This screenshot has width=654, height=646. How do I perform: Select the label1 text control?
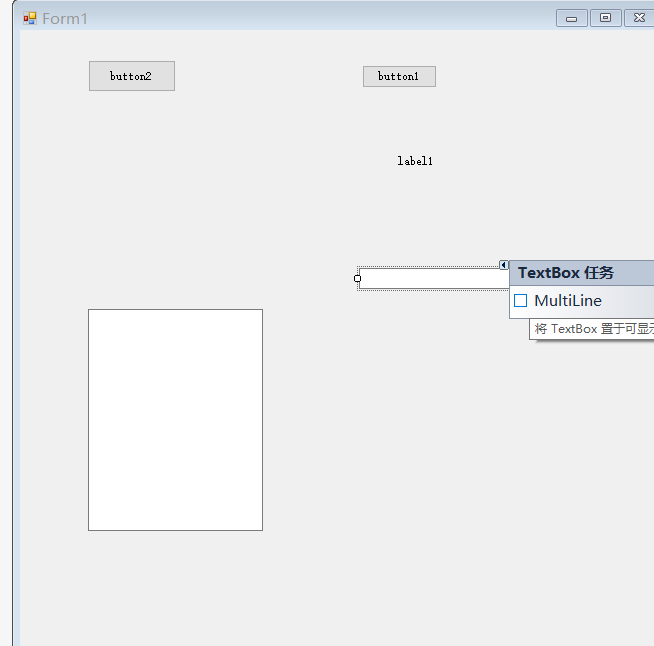[x=415, y=161]
